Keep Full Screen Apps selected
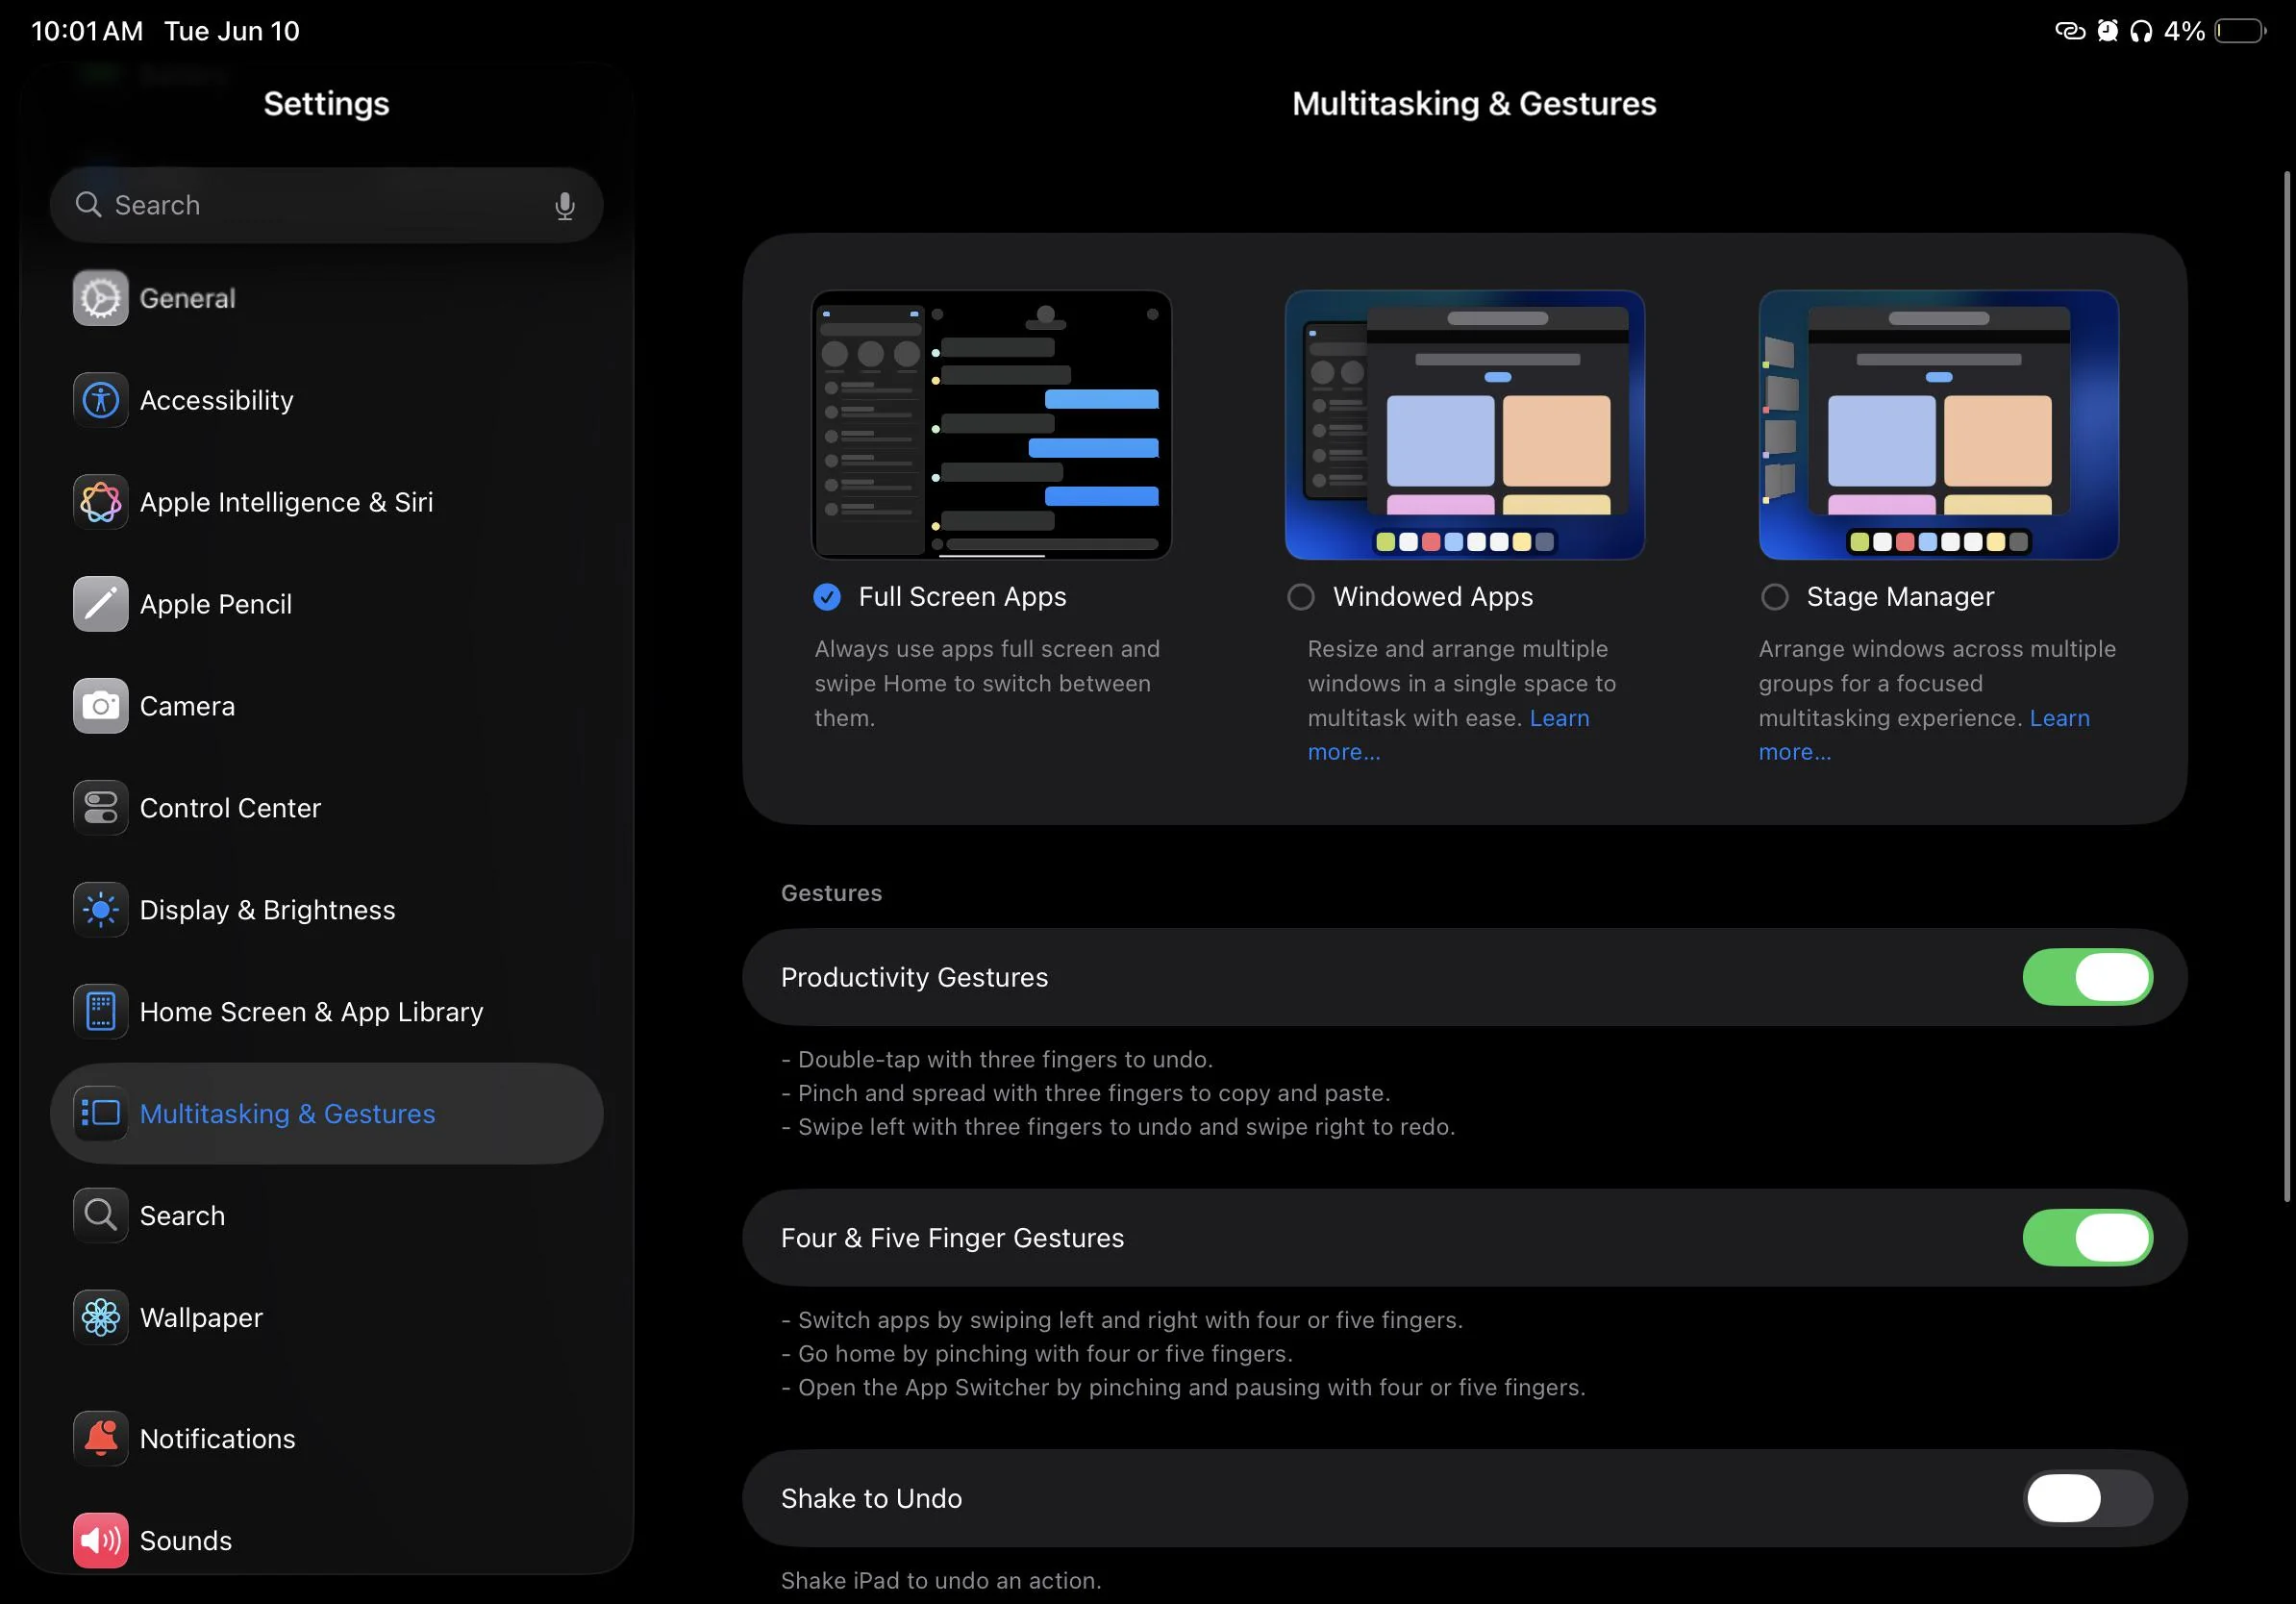 point(826,597)
